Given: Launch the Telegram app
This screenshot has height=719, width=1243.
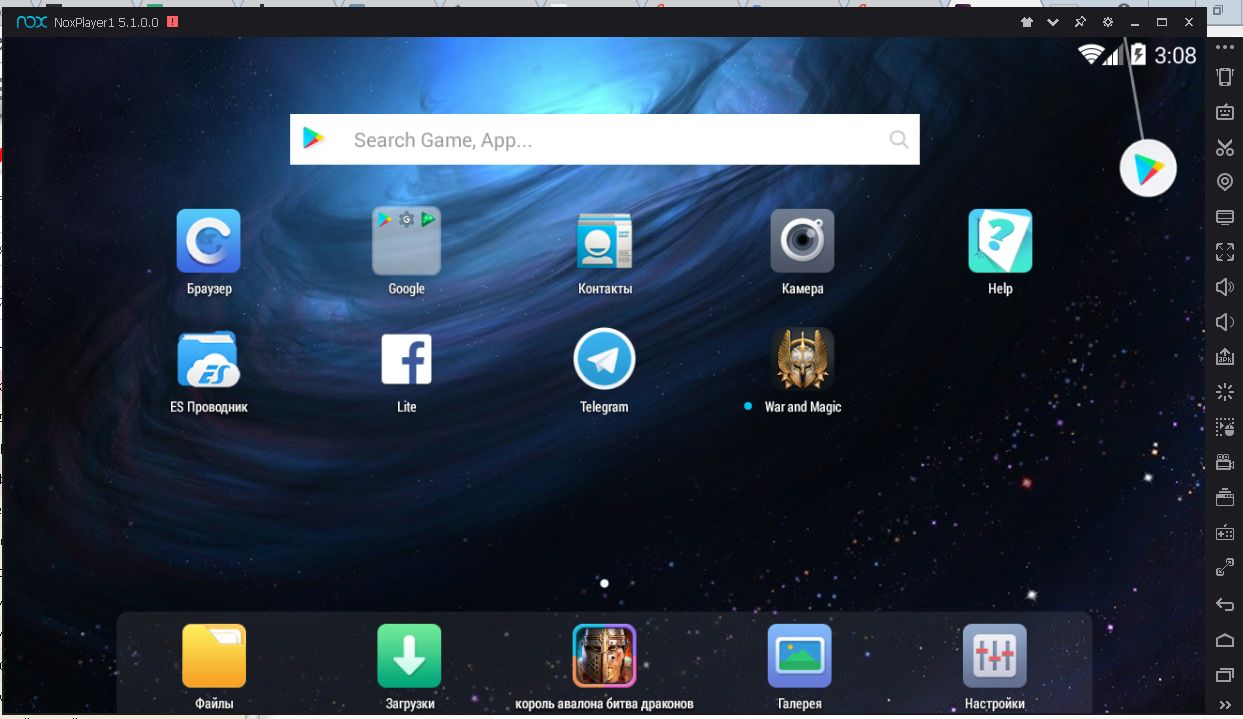Looking at the screenshot, I should click(604, 359).
